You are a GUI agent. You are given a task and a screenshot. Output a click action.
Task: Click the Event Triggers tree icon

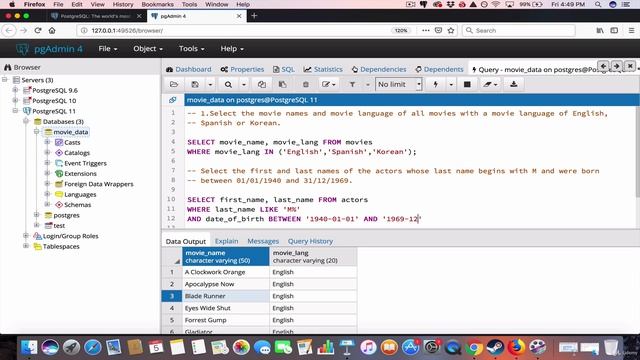click(x=59, y=163)
